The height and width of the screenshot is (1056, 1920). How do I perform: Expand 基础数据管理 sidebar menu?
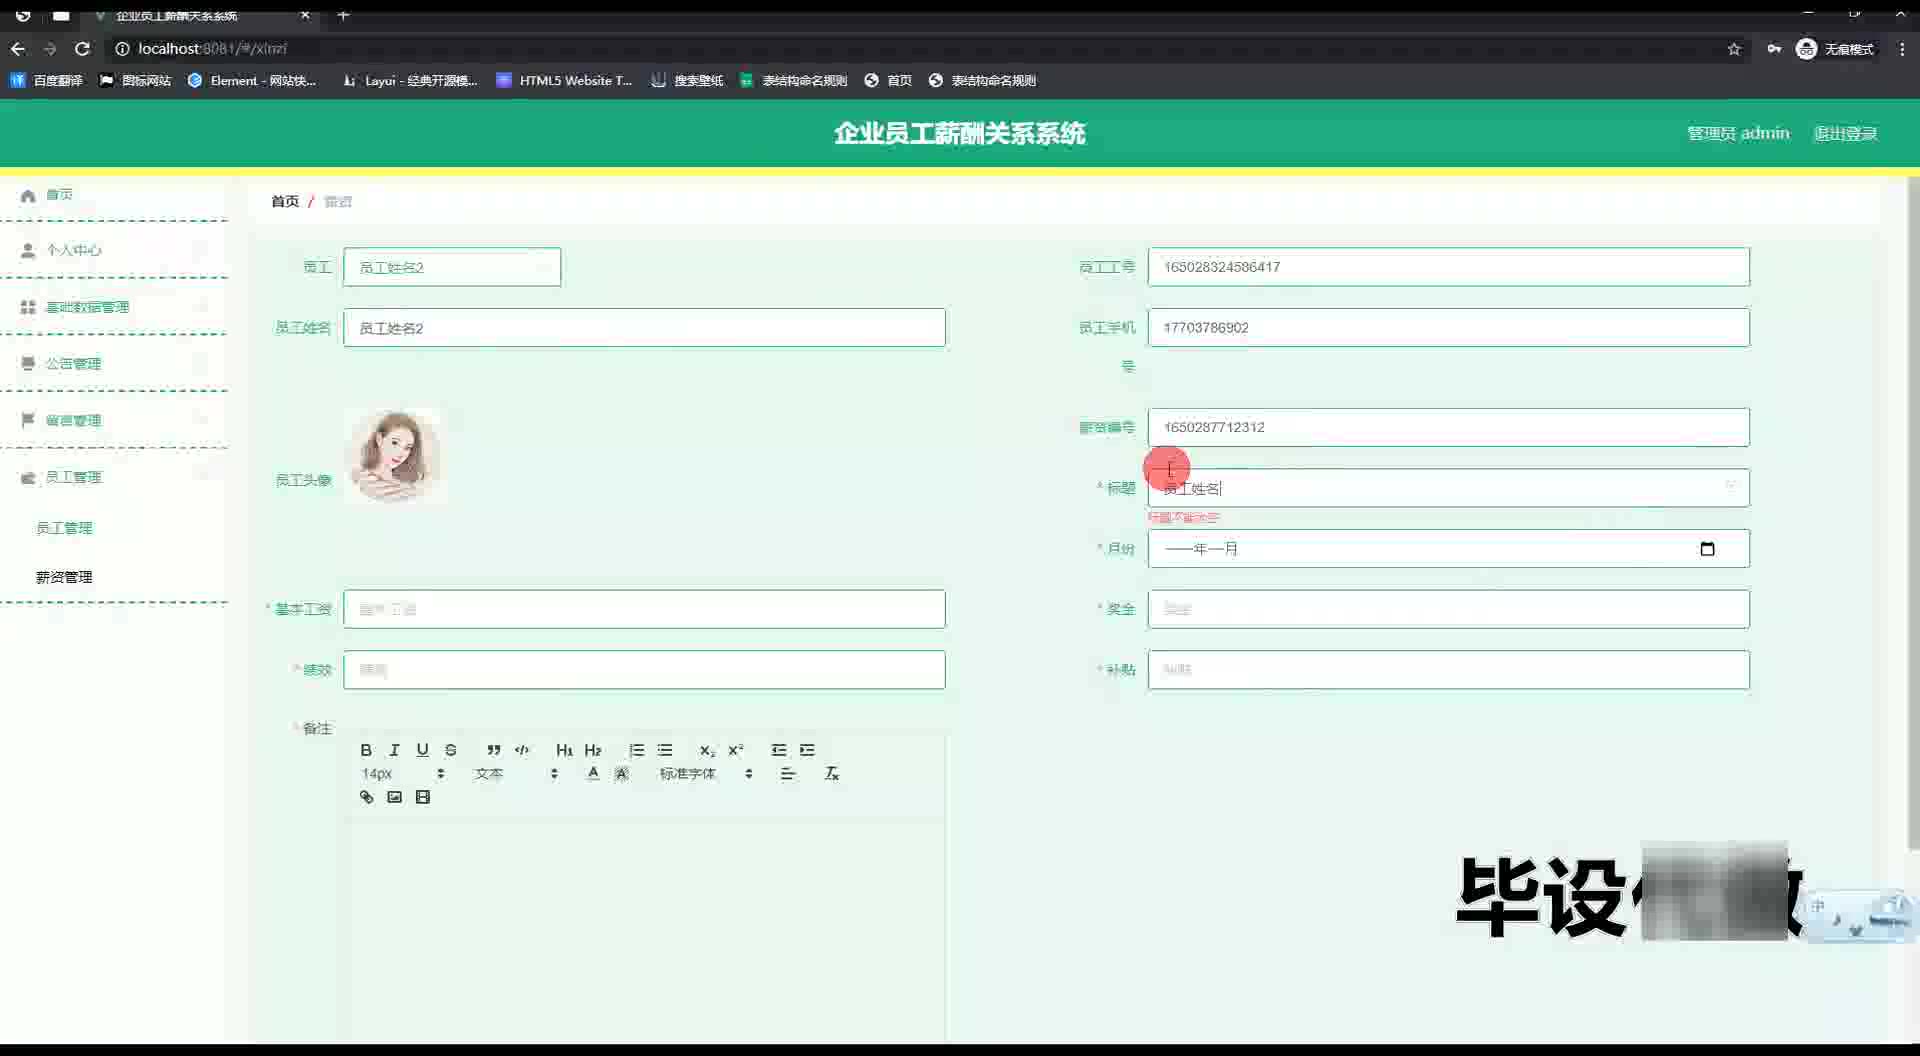115,307
